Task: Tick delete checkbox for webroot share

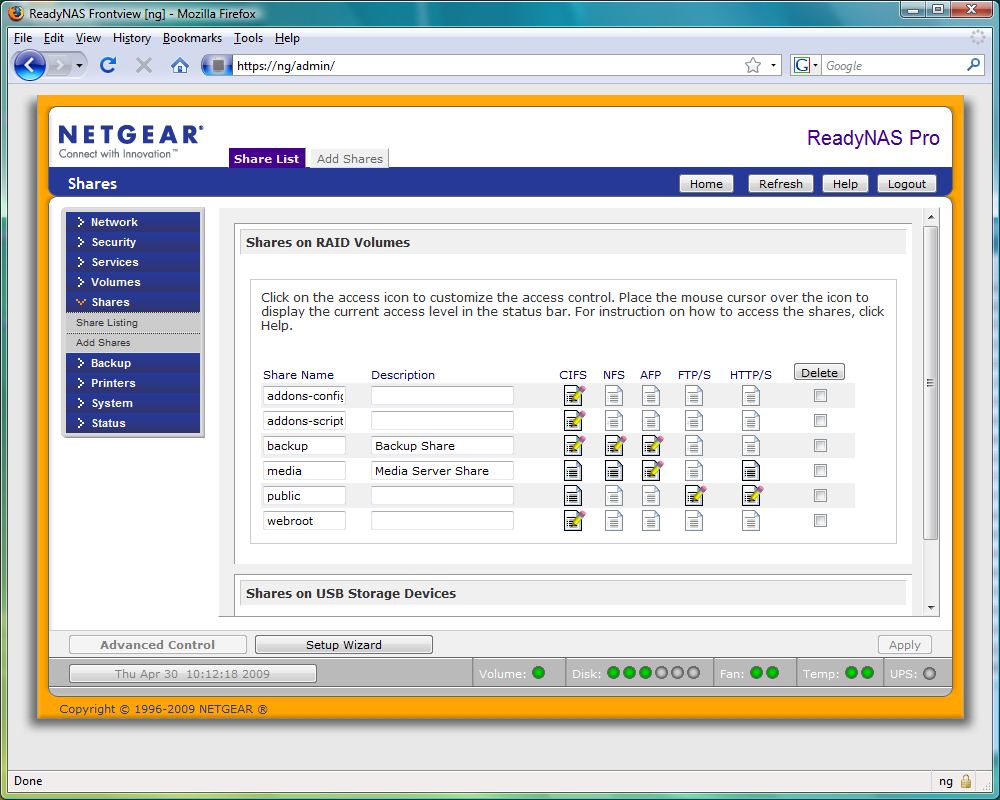Action: pos(820,521)
